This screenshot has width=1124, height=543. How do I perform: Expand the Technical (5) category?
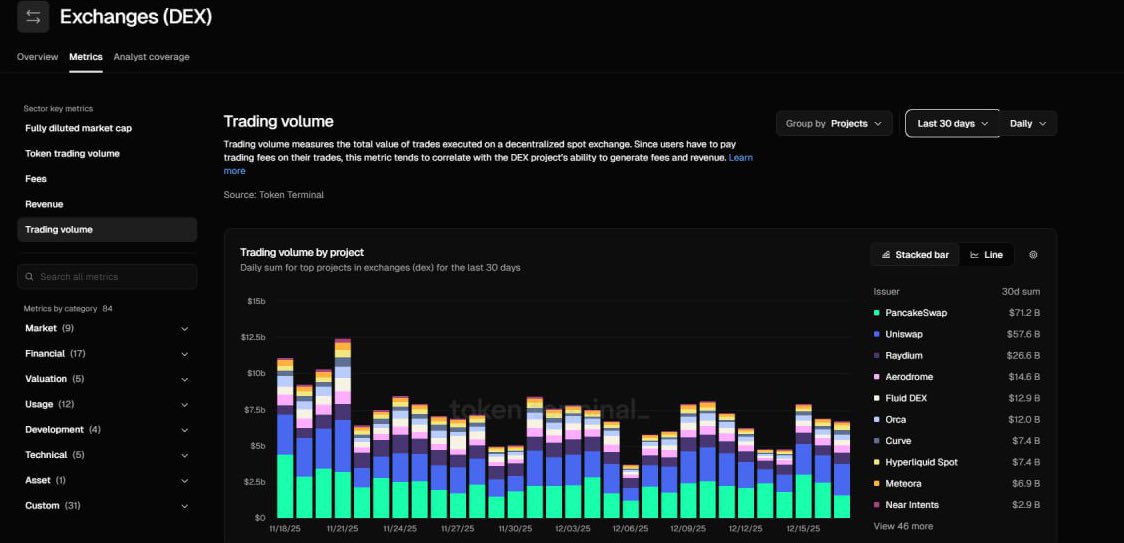click(x=107, y=455)
